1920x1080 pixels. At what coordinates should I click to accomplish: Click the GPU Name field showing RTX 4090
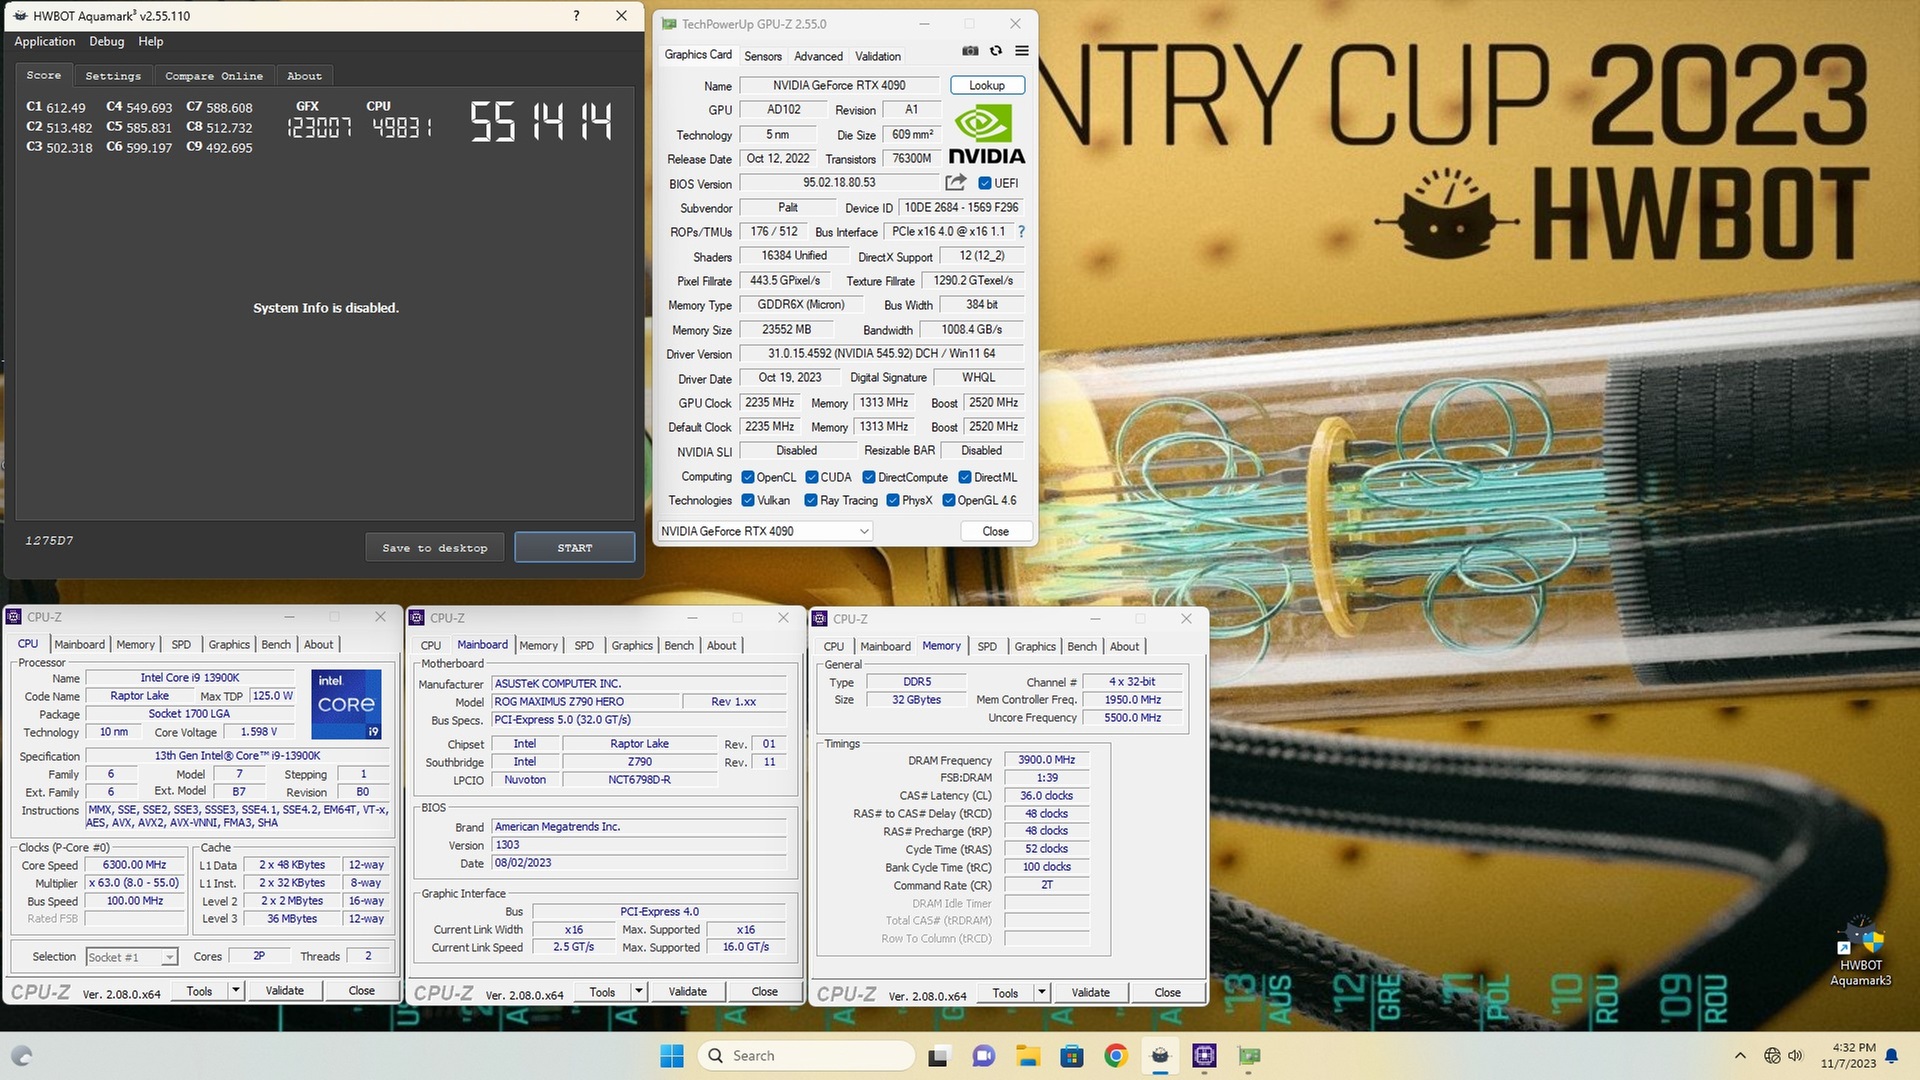click(839, 85)
